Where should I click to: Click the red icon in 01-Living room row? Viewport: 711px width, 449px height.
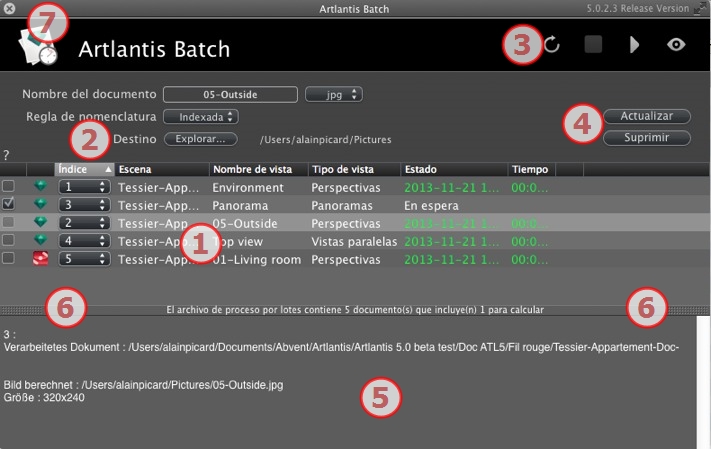coord(40,259)
